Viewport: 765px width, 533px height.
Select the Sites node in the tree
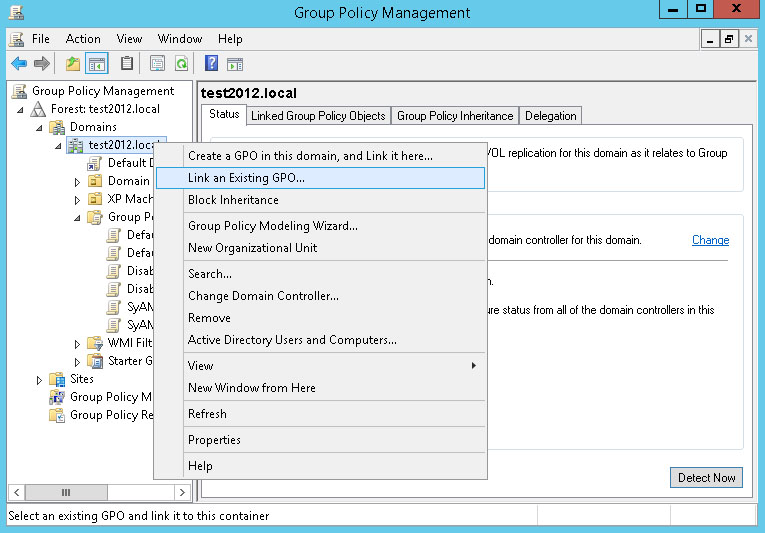point(82,379)
